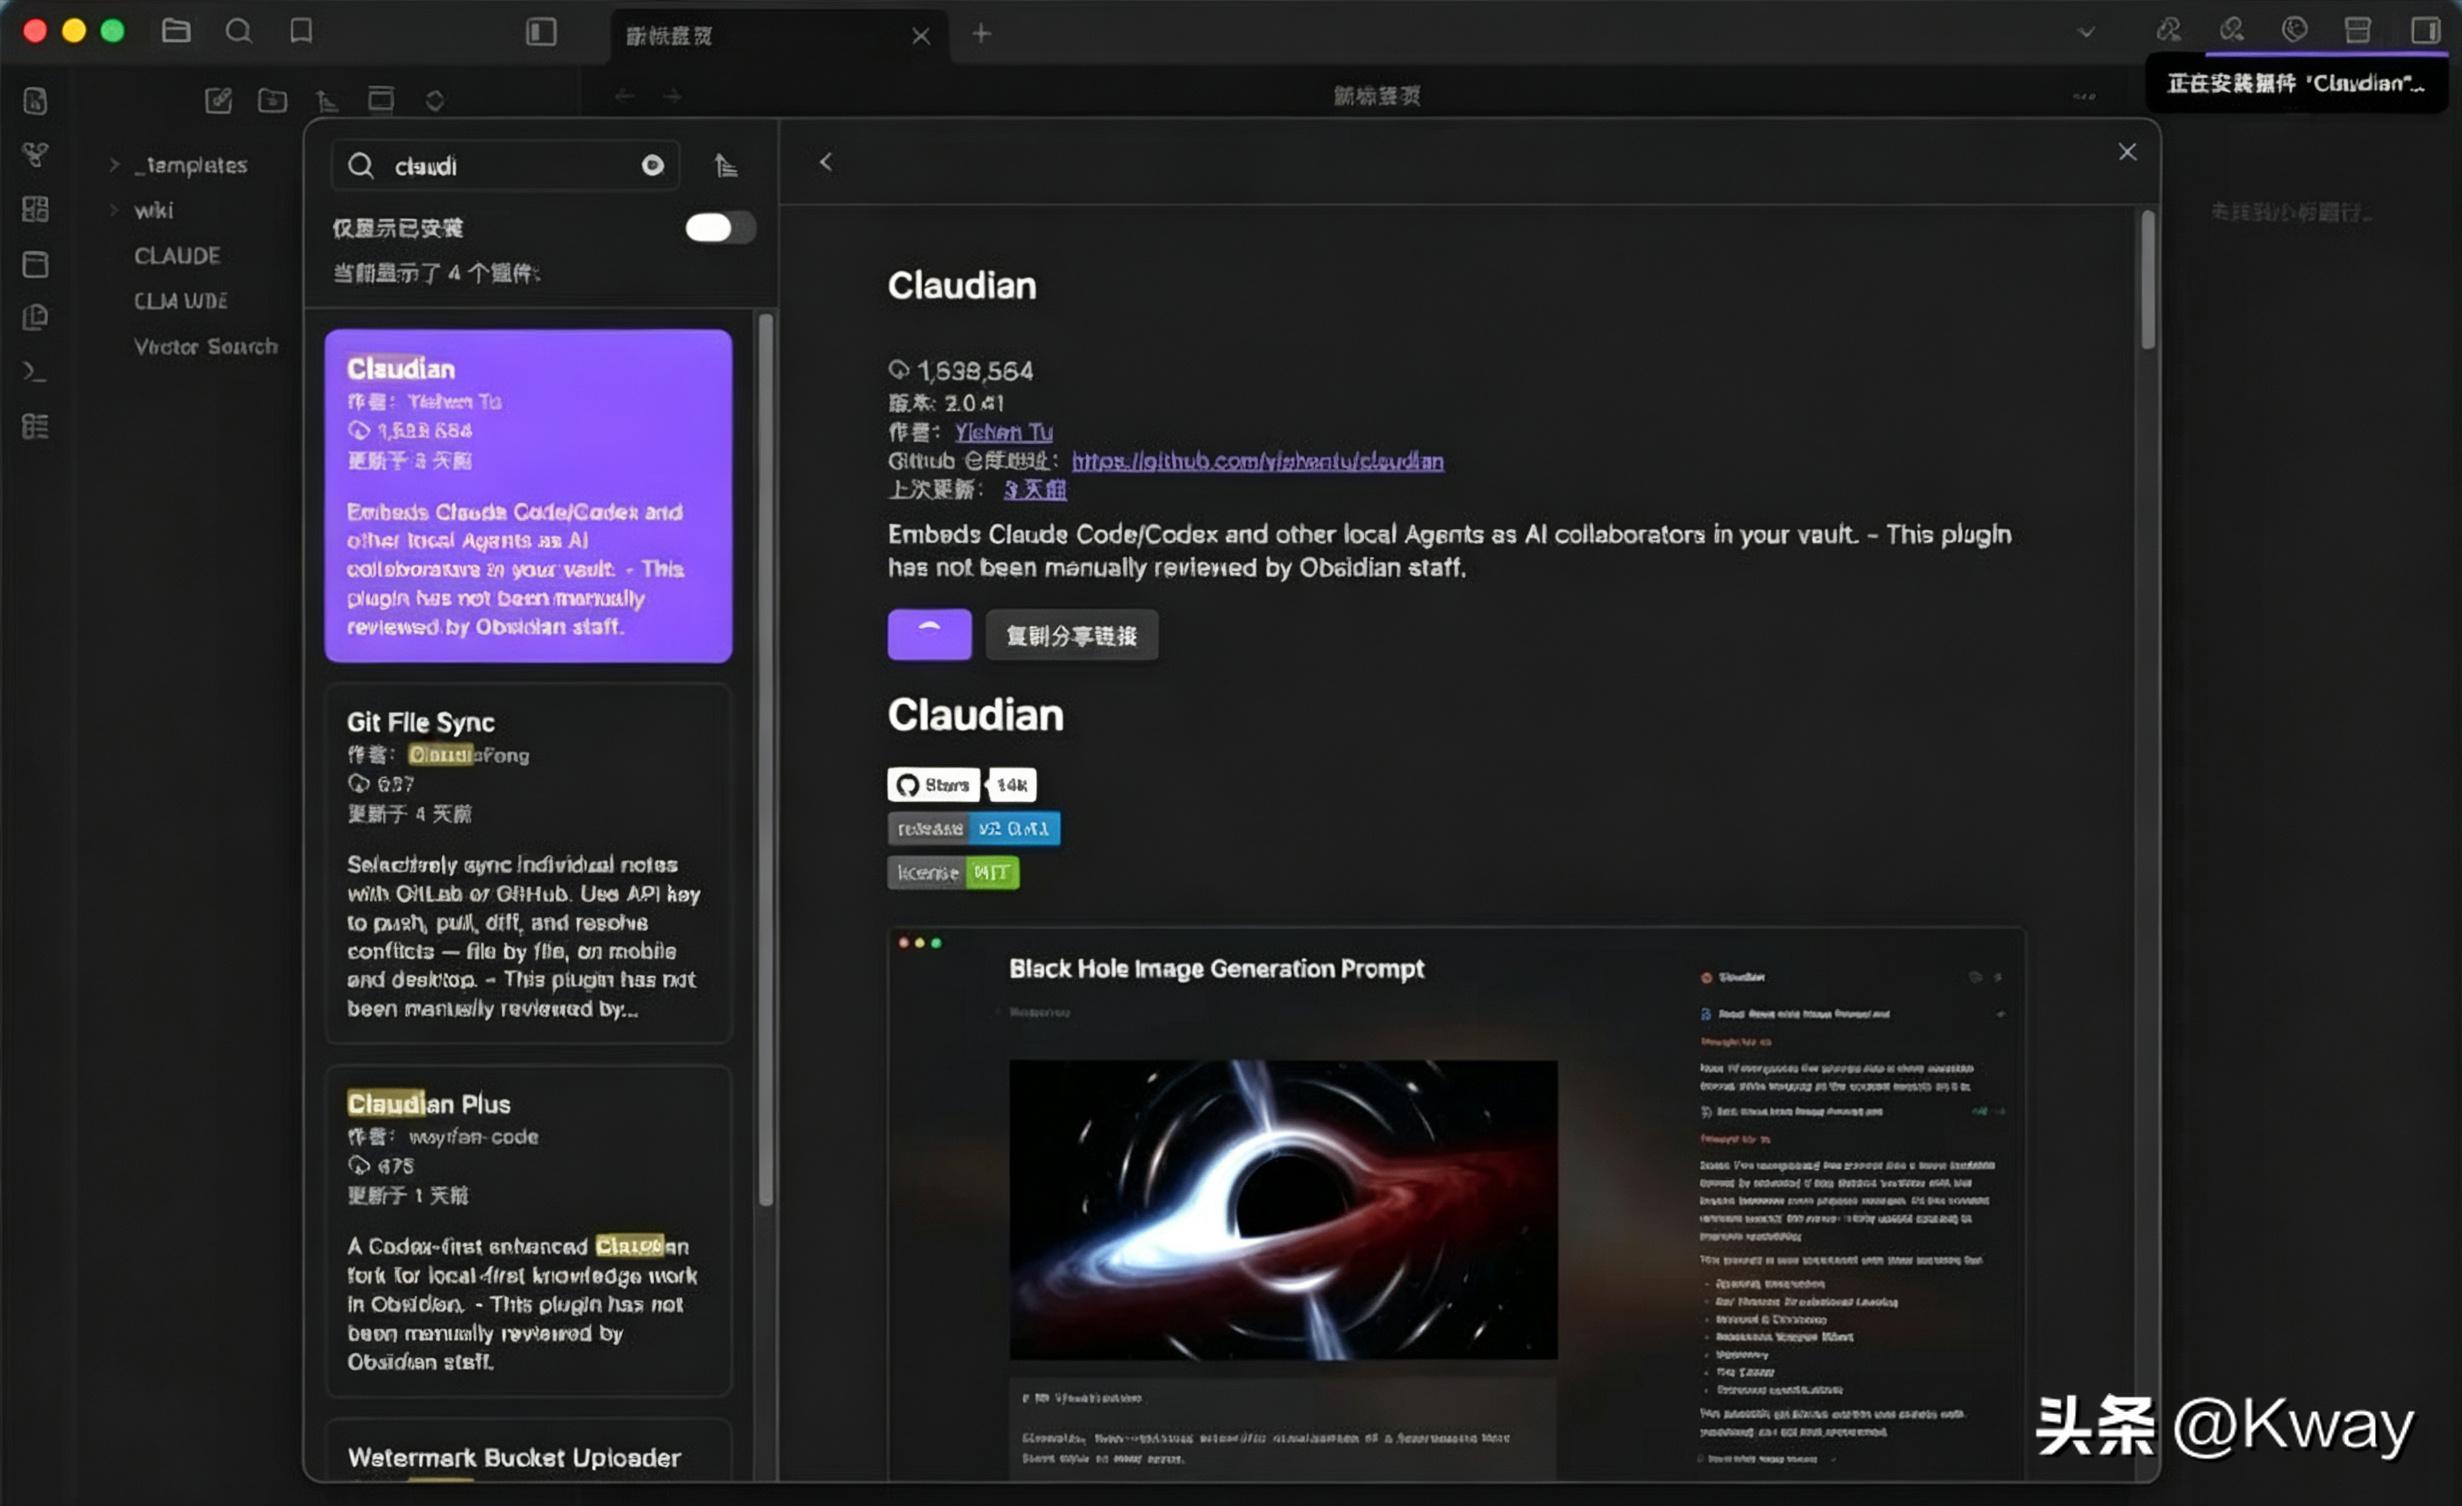Click the plugin details pane scrollbar
The width and height of the screenshot is (2462, 1506).
tap(2147, 280)
